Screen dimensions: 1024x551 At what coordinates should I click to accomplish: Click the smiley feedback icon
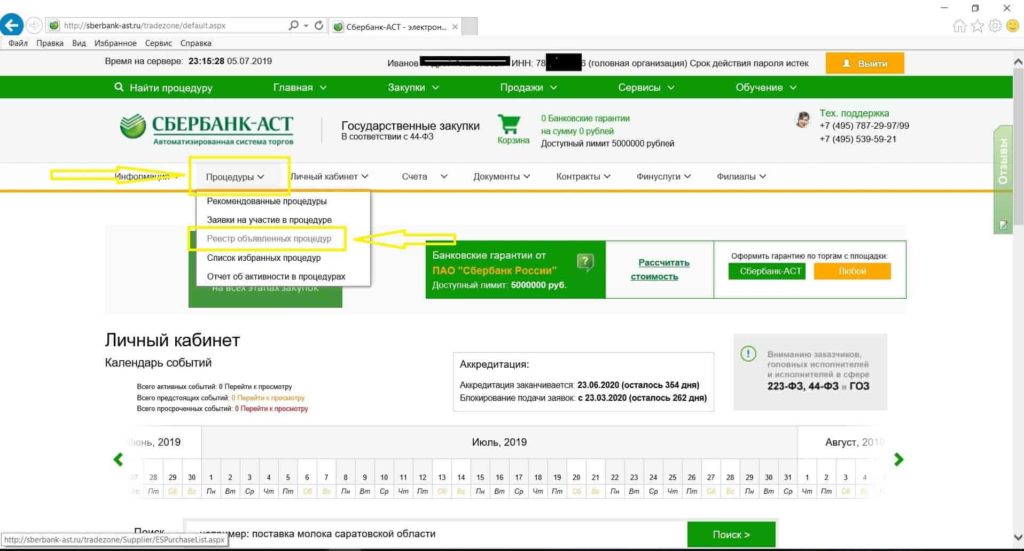(1013, 25)
